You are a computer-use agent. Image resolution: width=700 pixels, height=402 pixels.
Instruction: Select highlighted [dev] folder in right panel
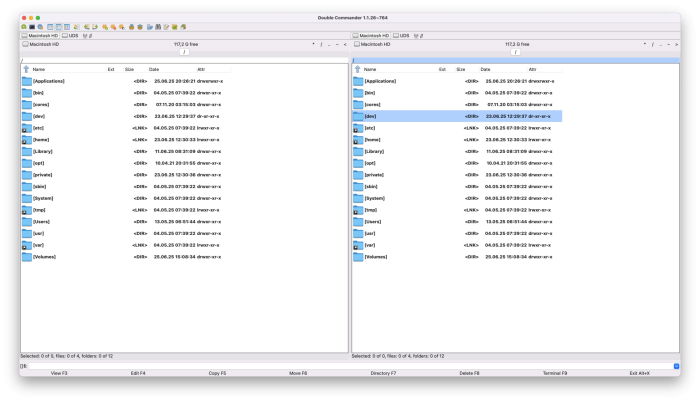click(x=457, y=116)
